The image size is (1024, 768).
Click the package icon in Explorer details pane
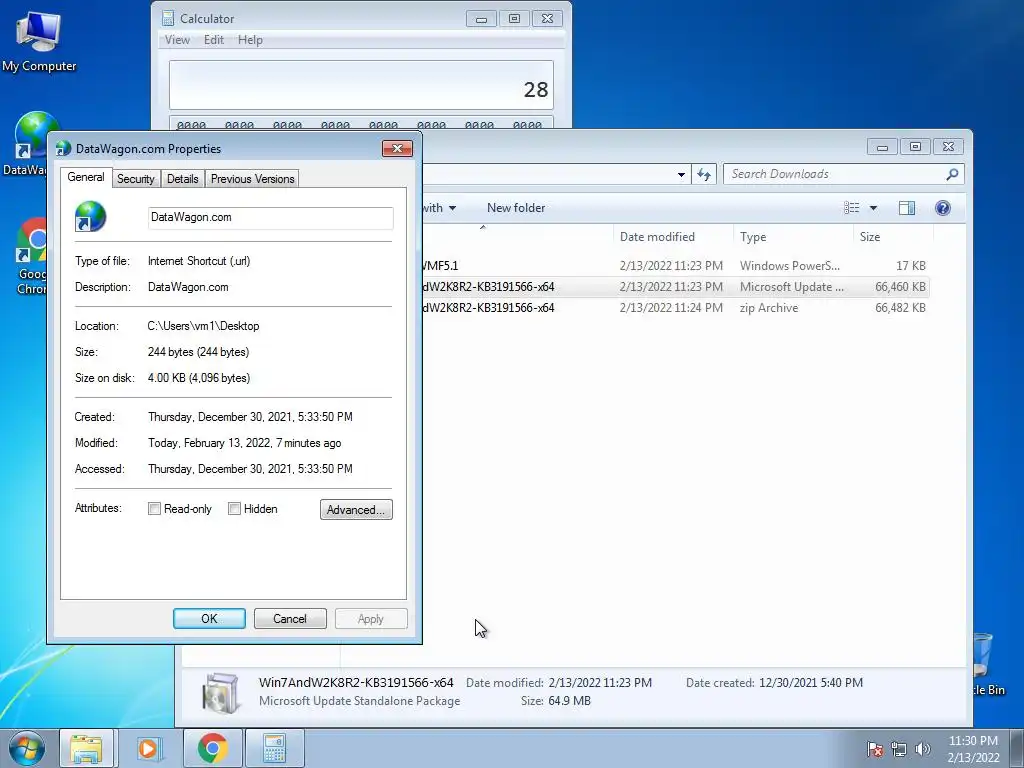click(x=221, y=692)
